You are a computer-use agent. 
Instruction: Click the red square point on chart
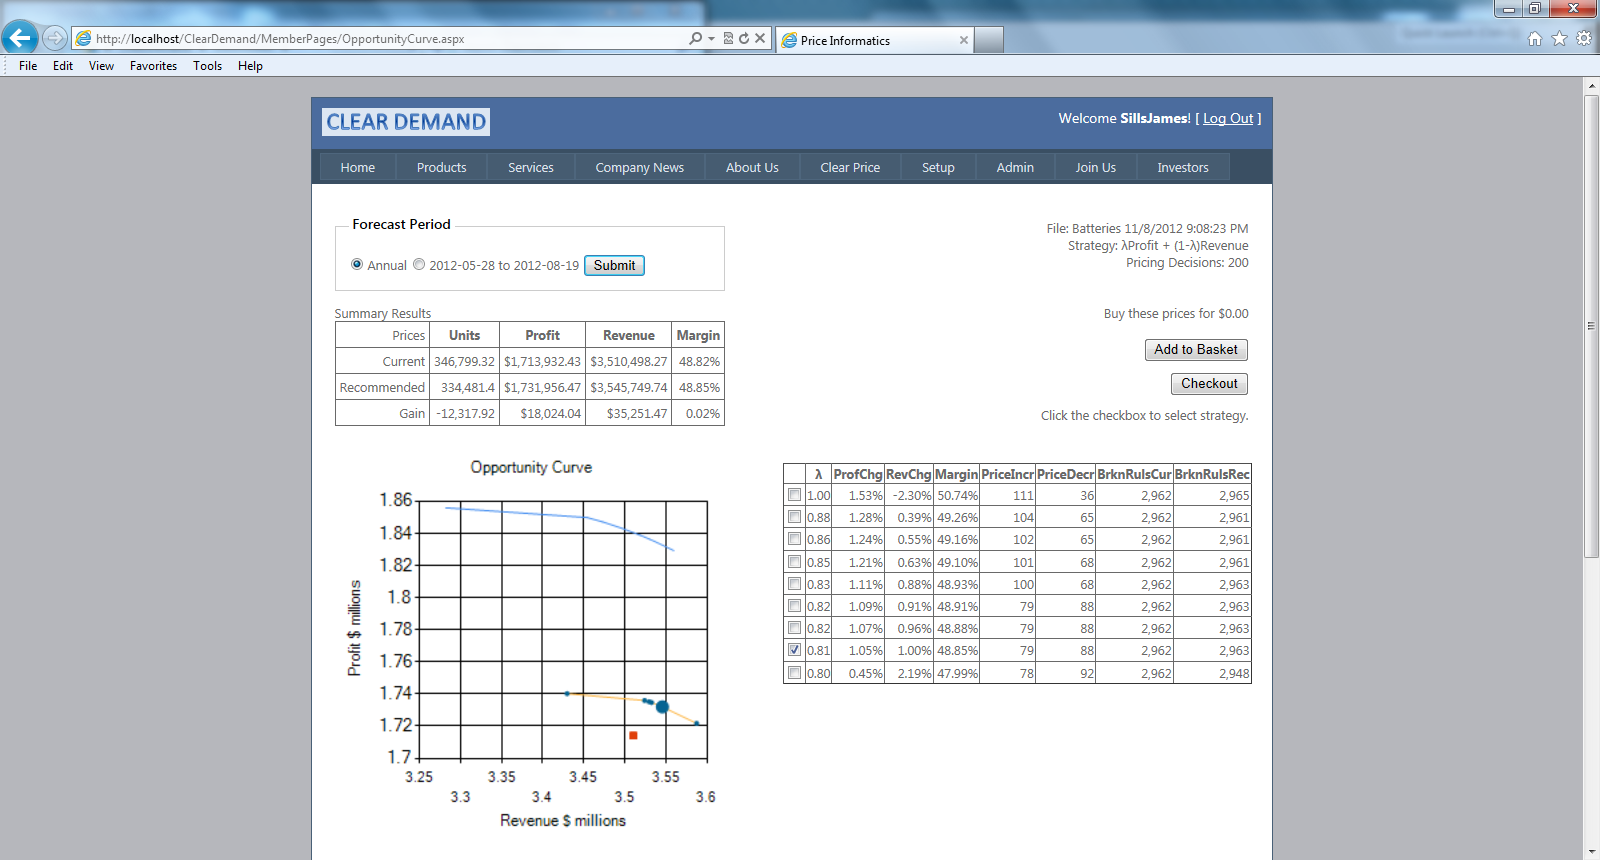633,735
